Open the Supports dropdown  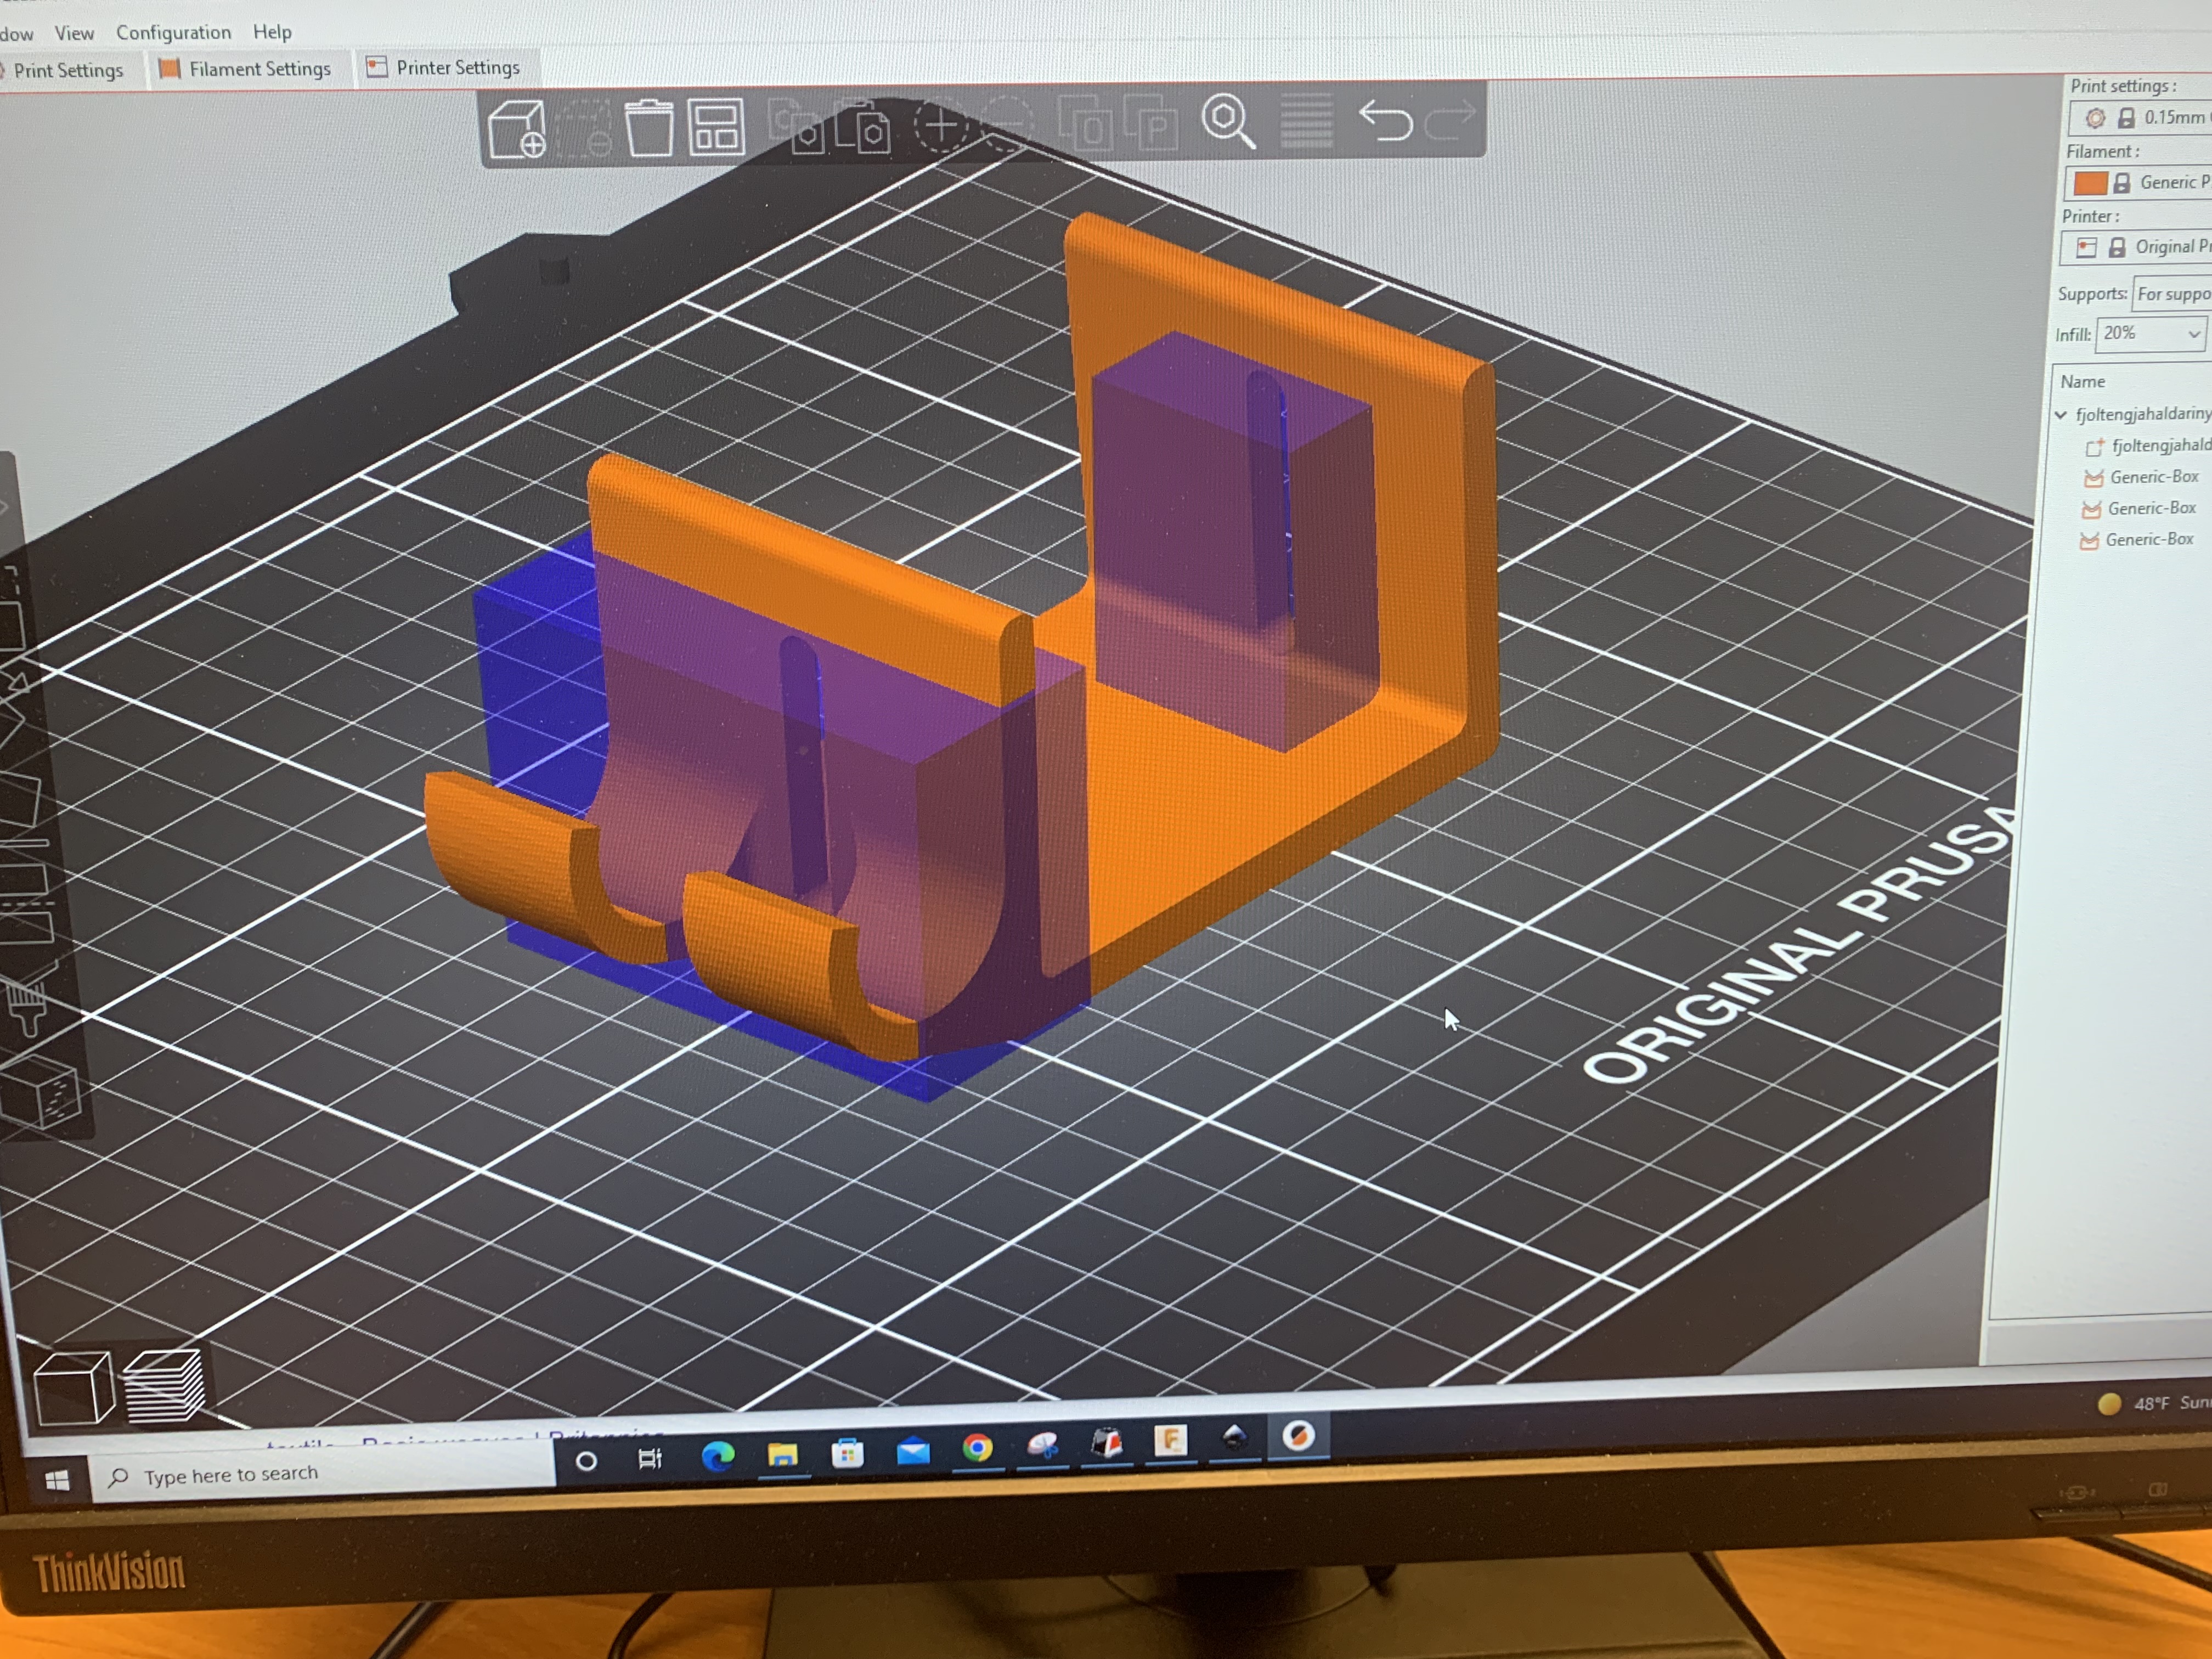pos(2172,294)
